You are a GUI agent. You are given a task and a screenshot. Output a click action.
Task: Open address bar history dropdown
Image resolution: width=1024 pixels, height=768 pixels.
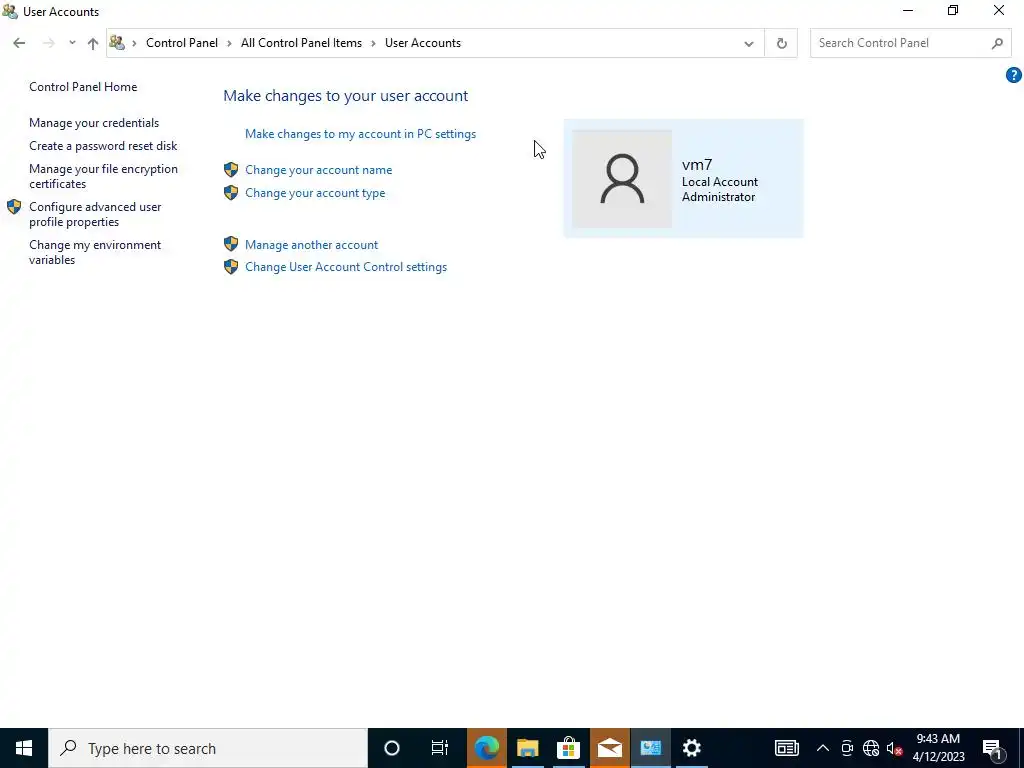[748, 44]
